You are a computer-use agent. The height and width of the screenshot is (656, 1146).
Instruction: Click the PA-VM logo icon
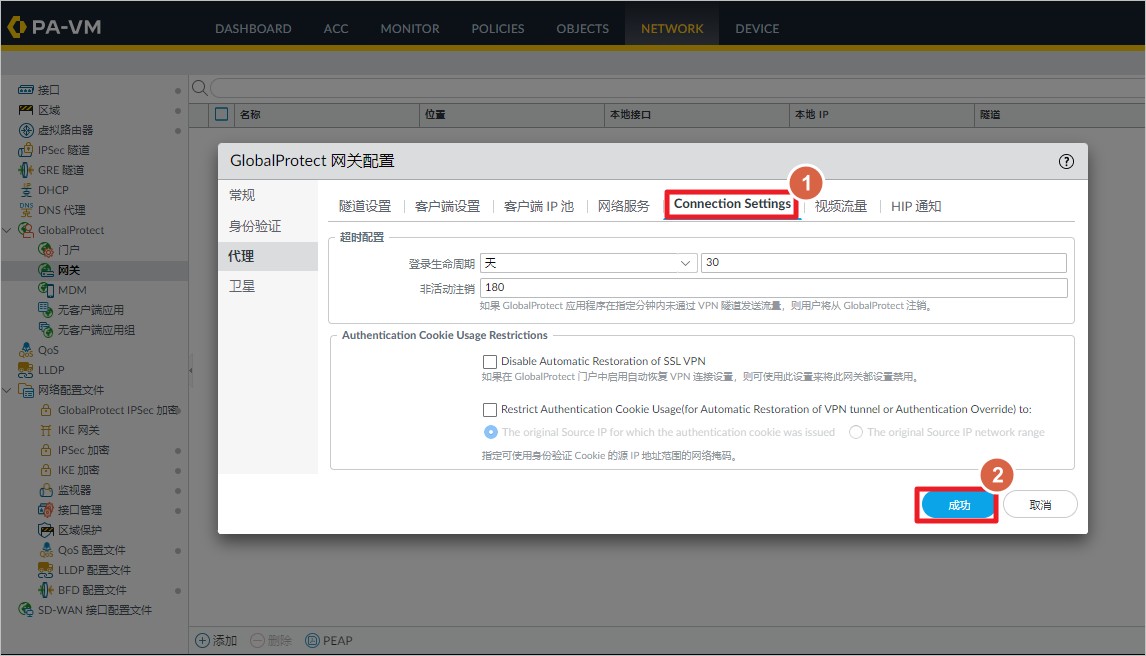pos(16,27)
